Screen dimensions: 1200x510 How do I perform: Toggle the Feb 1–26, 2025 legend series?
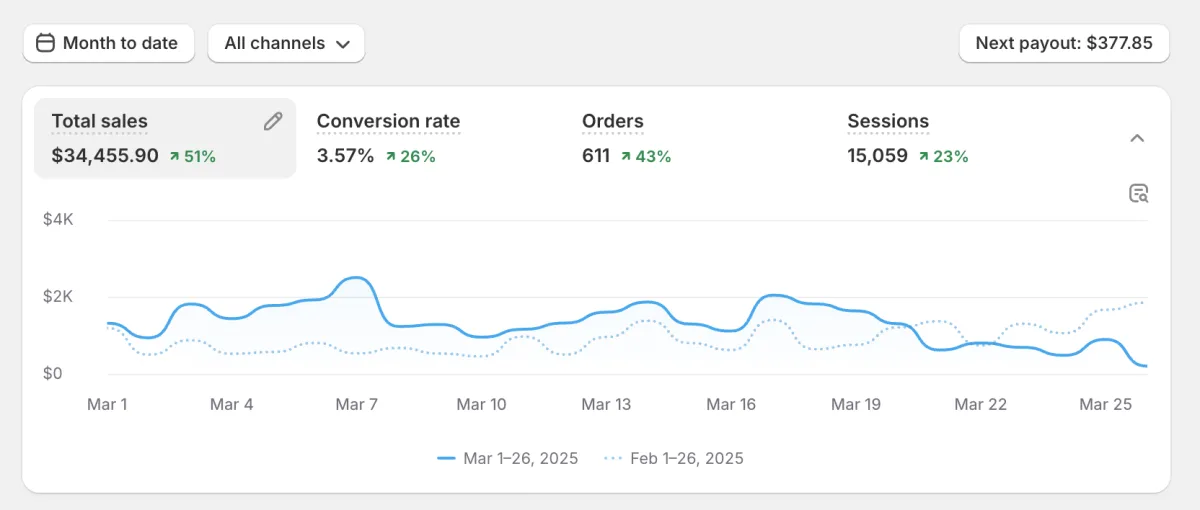(x=674, y=458)
